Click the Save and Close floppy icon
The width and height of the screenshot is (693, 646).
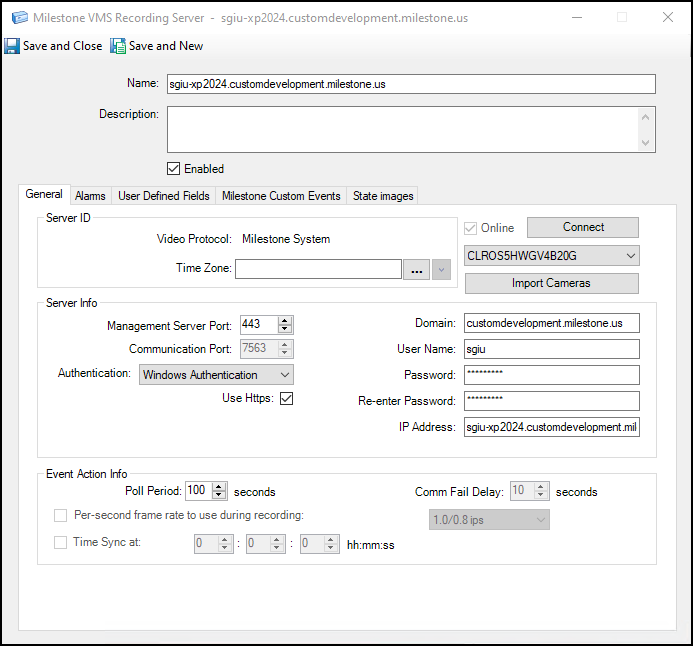tap(12, 46)
